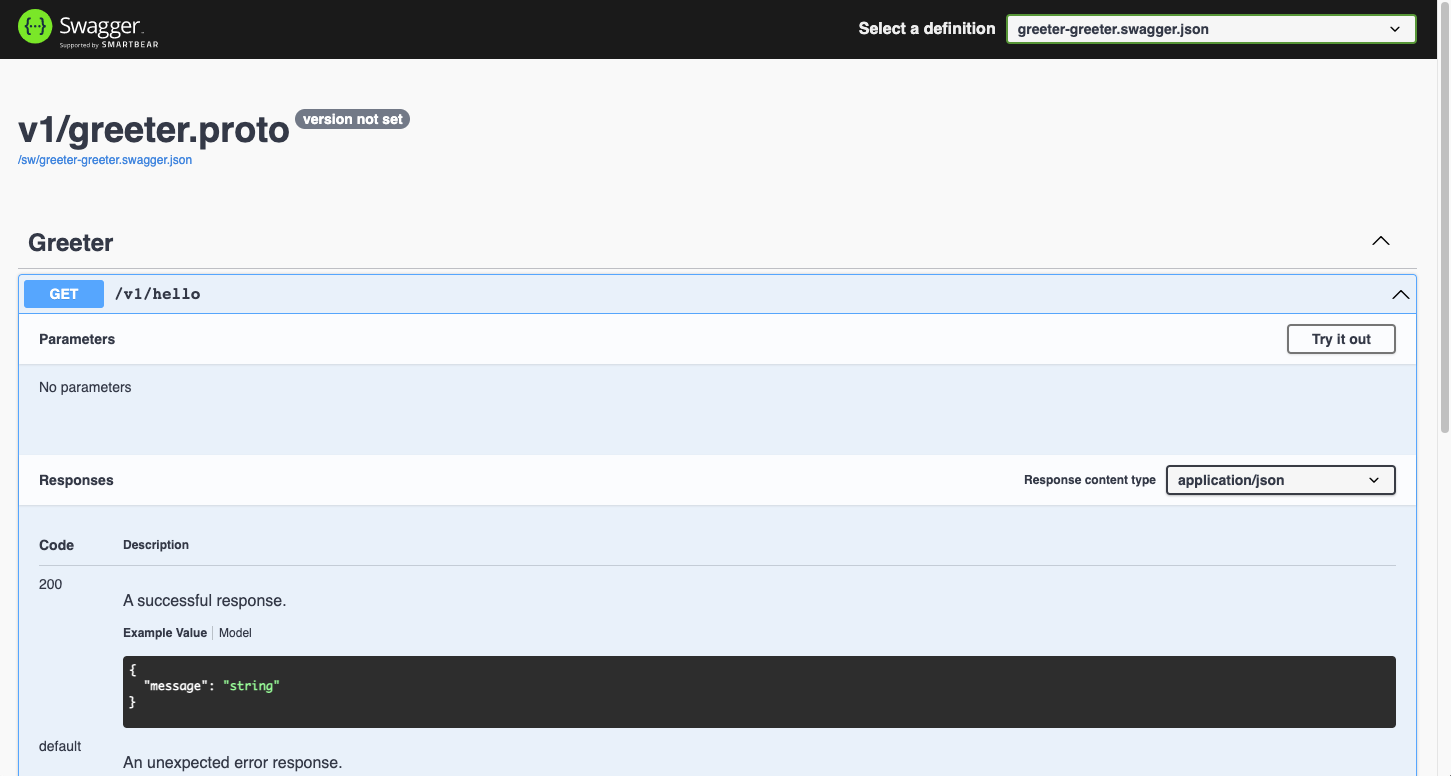Collapse the /v1/hello operation using its arrow
Viewport: 1451px width, 776px height.
(1400, 295)
